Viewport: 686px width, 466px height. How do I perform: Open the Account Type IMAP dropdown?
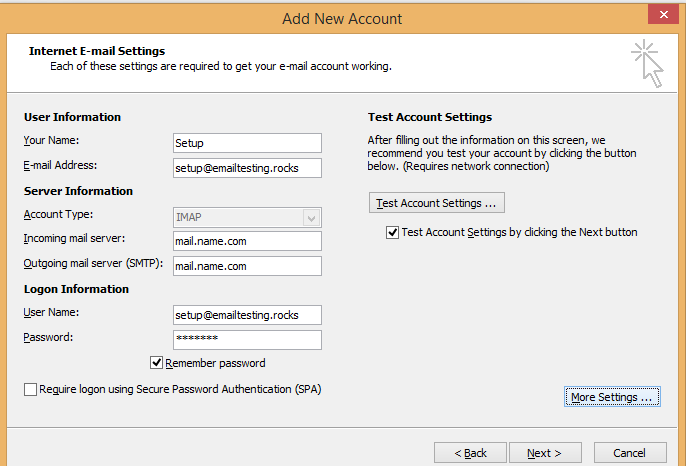click(247, 217)
